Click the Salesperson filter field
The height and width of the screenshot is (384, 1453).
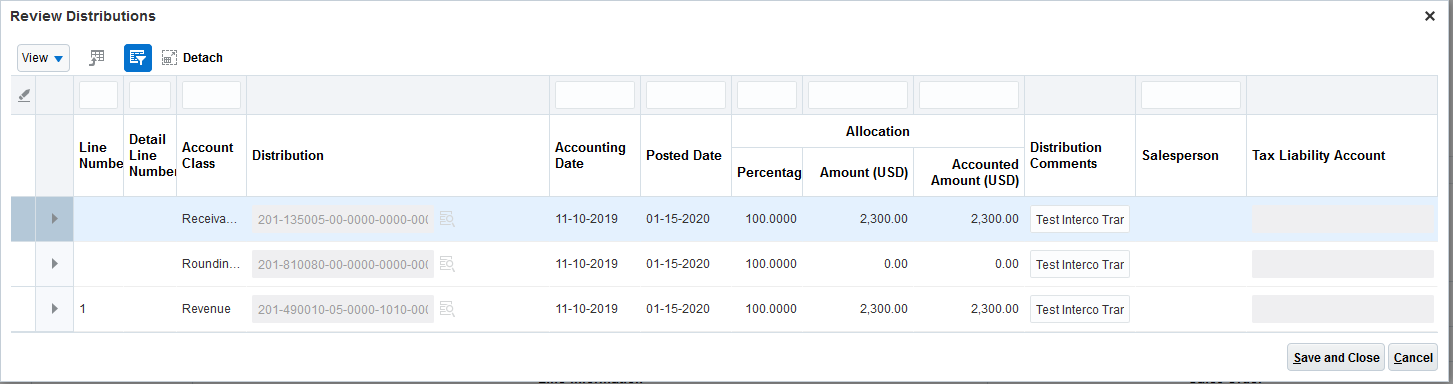coord(1191,95)
